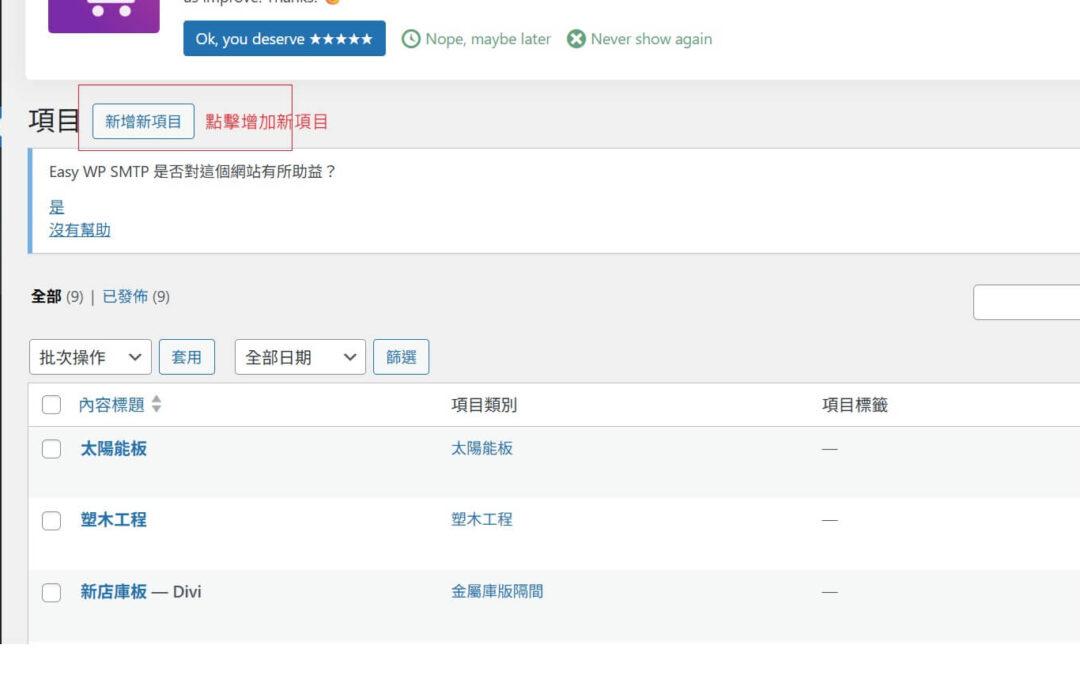Open the 全部日期 dropdown
Image resolution: width=1080 pixels, height=675 pixels.
(x=300, y=357)
